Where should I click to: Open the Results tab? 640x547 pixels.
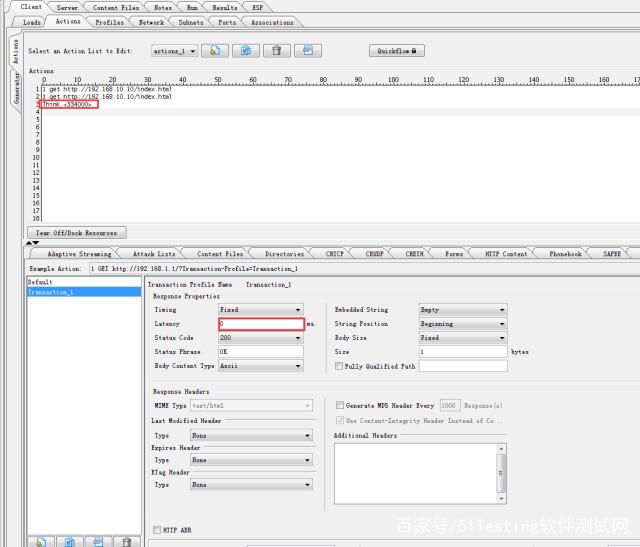click(x=224, y=8)
